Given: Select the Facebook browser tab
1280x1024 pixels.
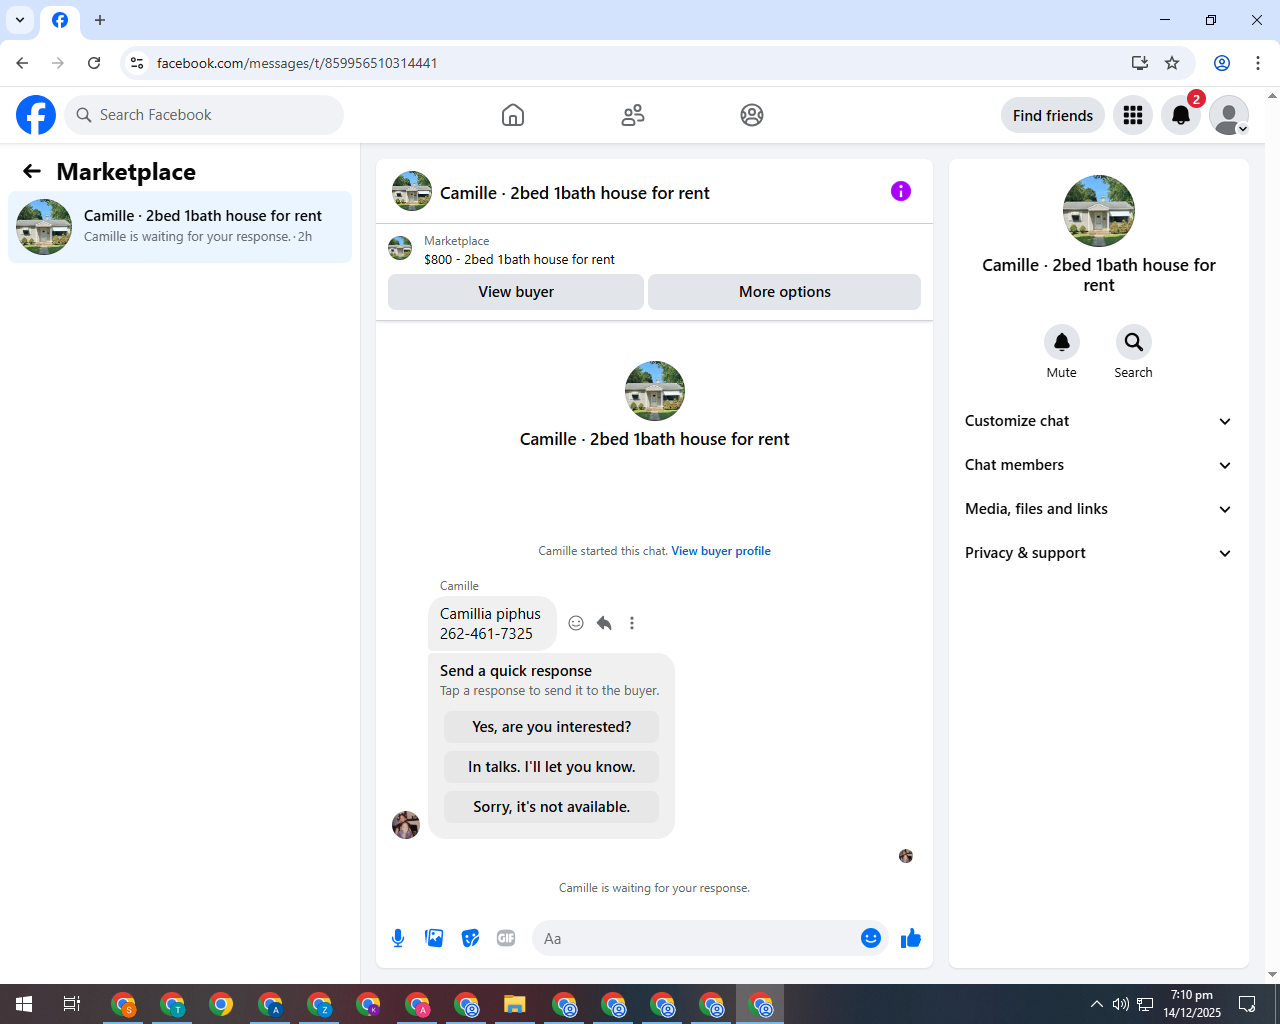Looking at the screenshot, I should tap(60, 20).
